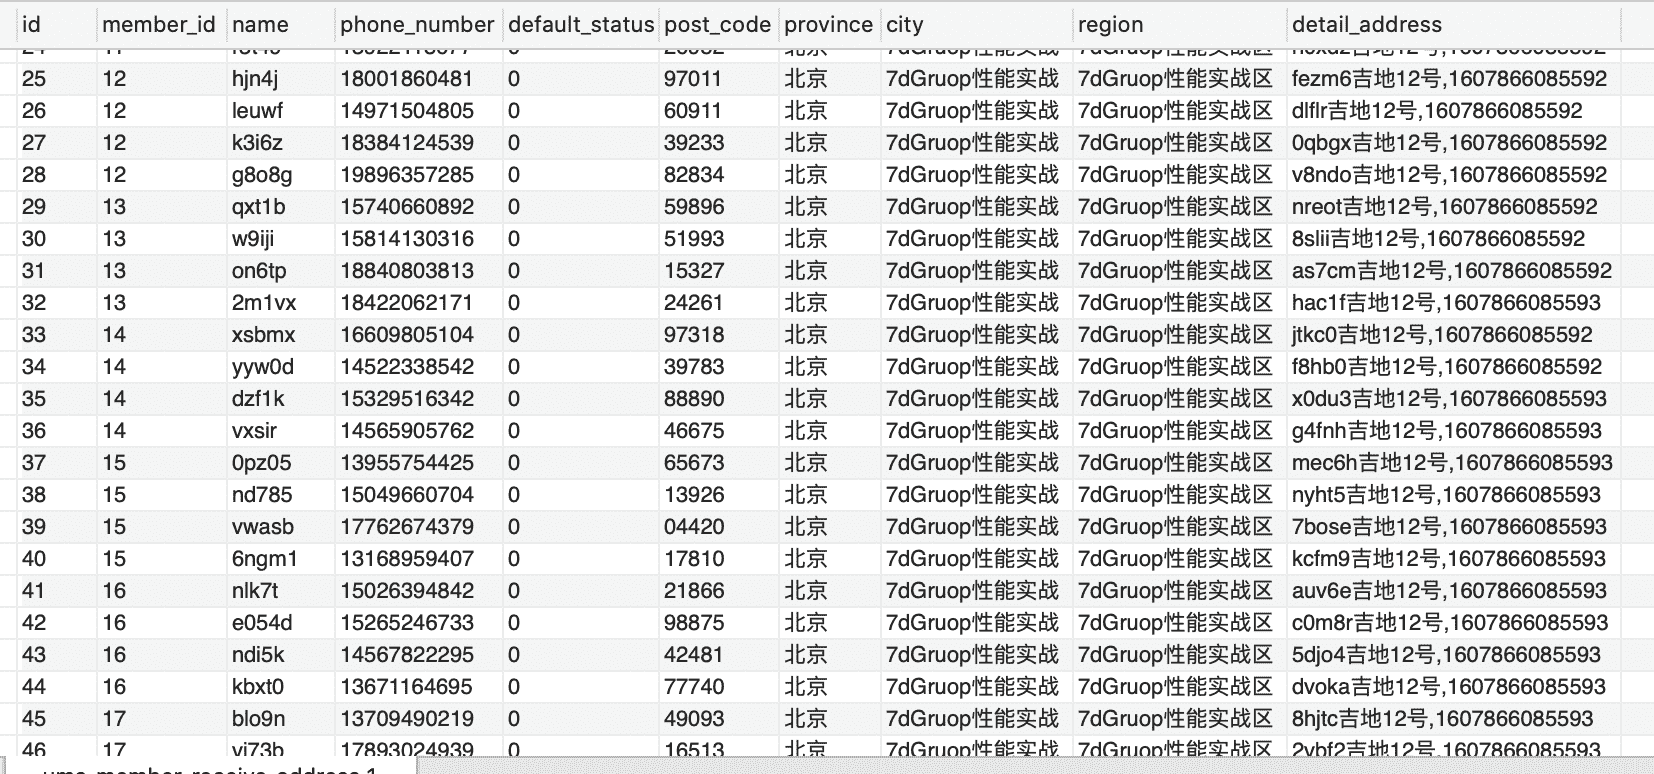Select member_id cell in kbxt0 row

[114, 687]
